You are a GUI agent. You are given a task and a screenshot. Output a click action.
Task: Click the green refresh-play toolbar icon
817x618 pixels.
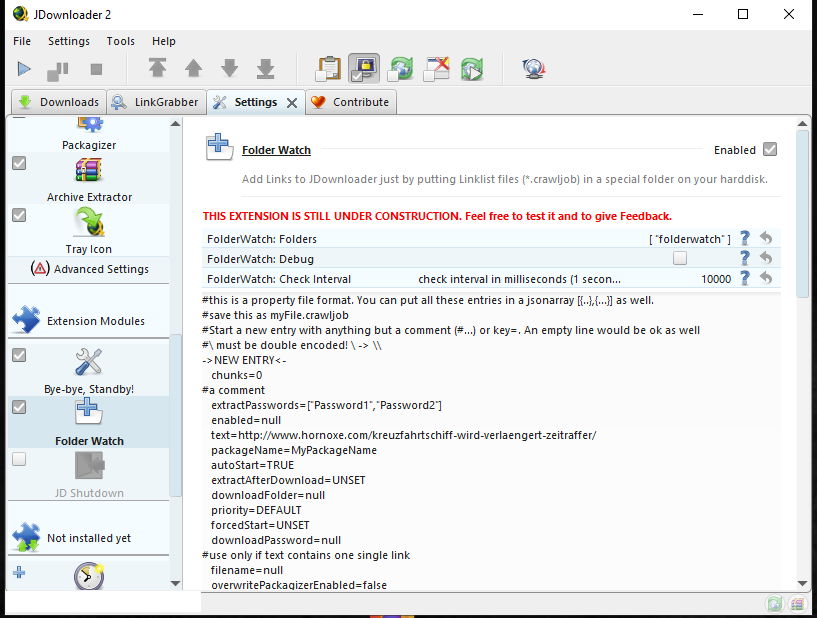tap(472, 69)
